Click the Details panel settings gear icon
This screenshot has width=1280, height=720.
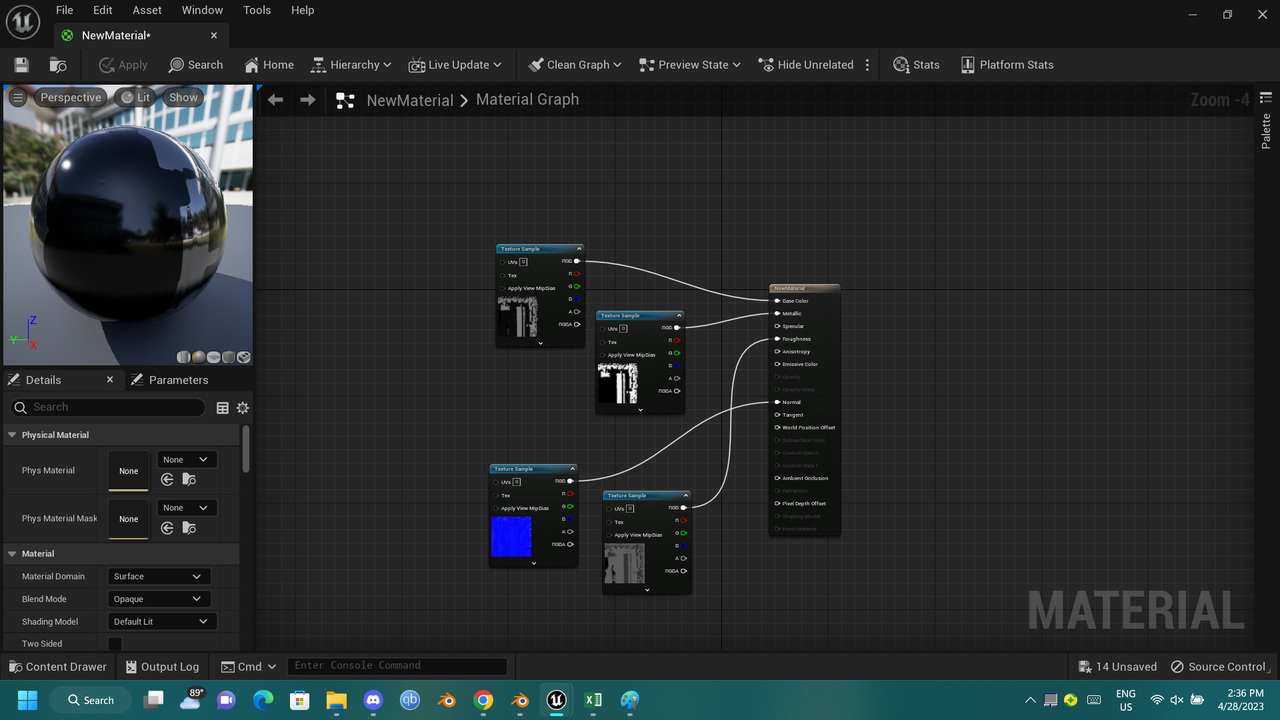pyautogui.click(x=242, y=407)
